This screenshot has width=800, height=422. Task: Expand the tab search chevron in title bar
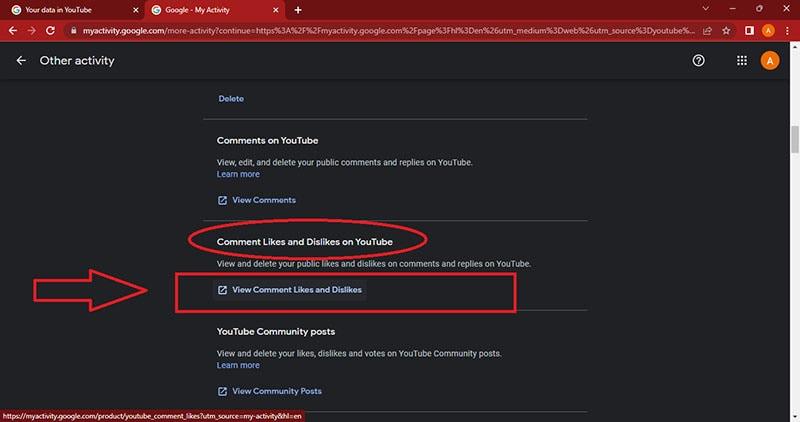tap(704, 9)
